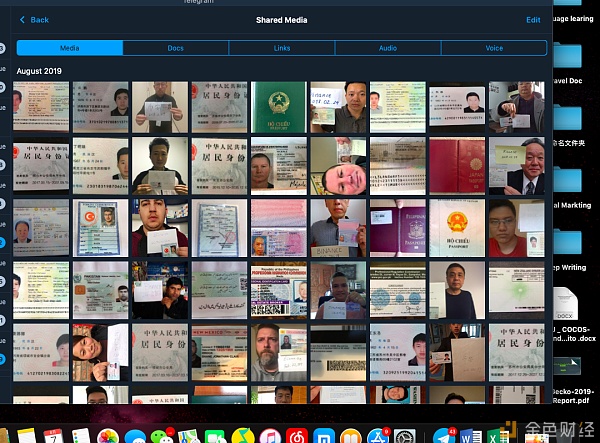View the purple Pilipinas passport cover thumbnail
Viewport: 600px width, 443px height.
398,228
